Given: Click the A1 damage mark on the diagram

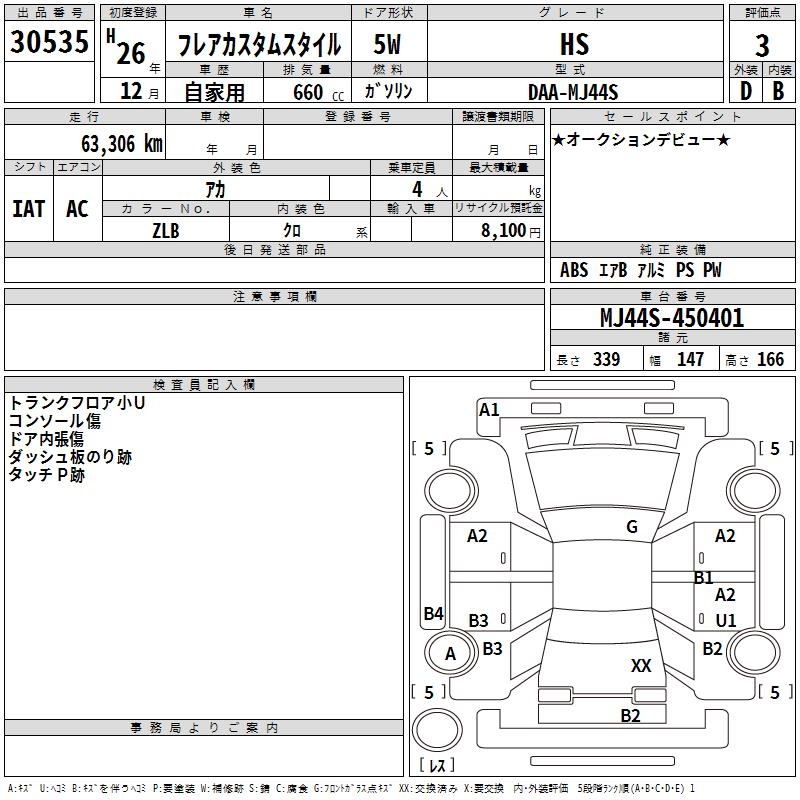Looking at the screenshot, I should click(489, 410).
